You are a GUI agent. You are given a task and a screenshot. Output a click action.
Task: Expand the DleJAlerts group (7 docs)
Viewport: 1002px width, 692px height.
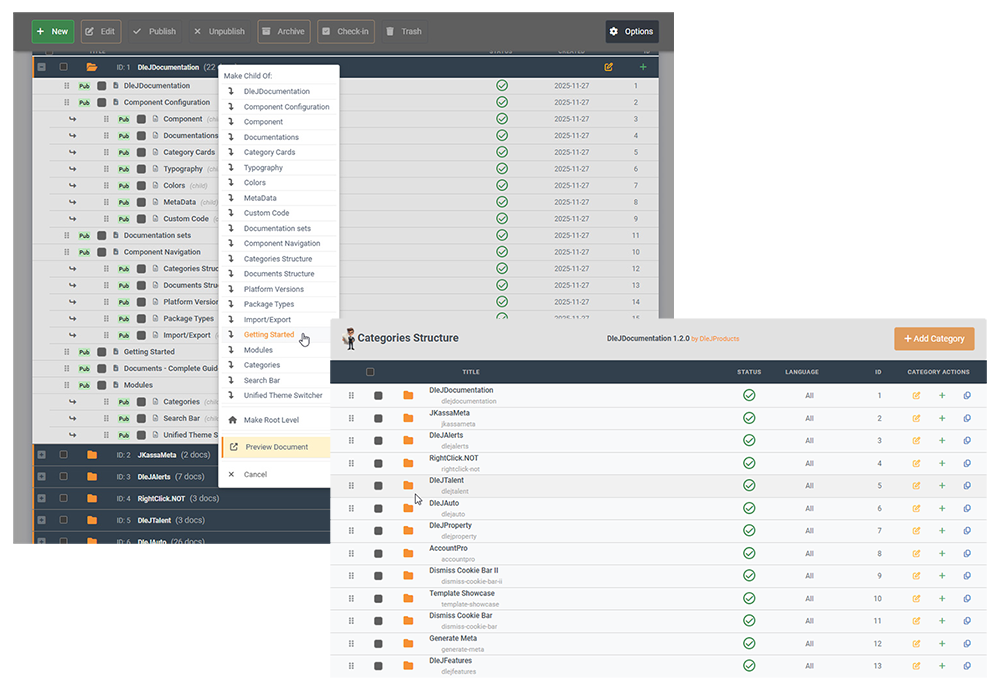point(41,476)
